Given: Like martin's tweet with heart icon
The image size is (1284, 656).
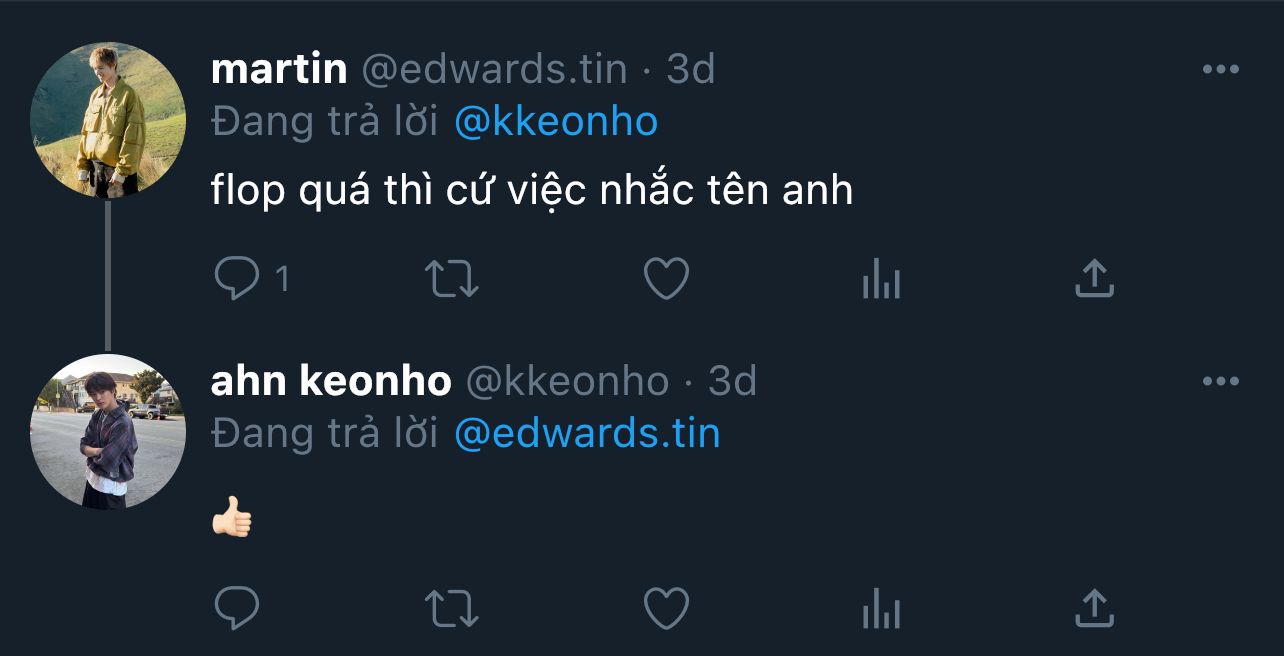Looking at the screenshot, I should [666, 279].
